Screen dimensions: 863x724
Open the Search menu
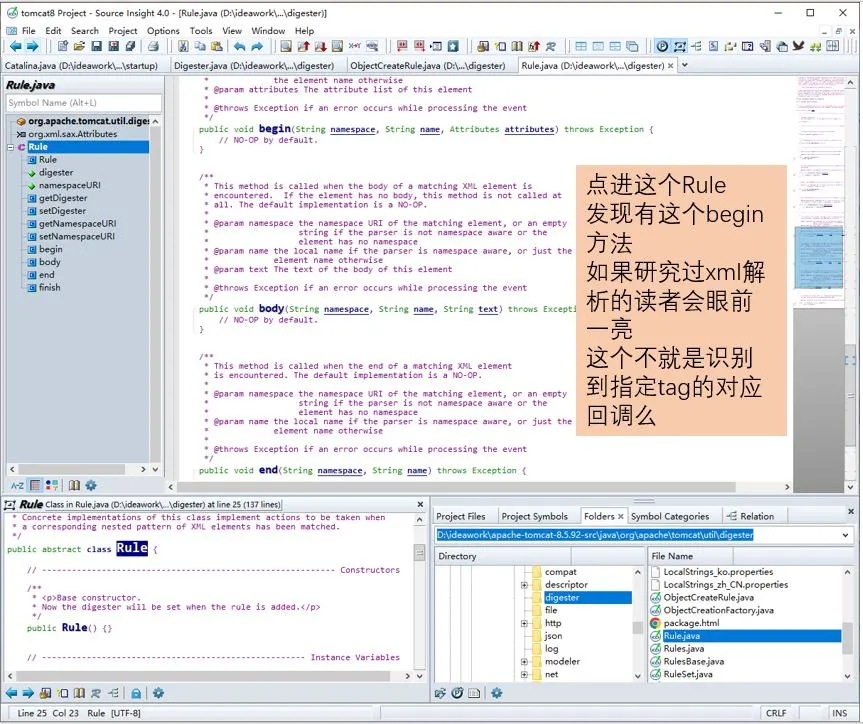(x=85, y=31)
